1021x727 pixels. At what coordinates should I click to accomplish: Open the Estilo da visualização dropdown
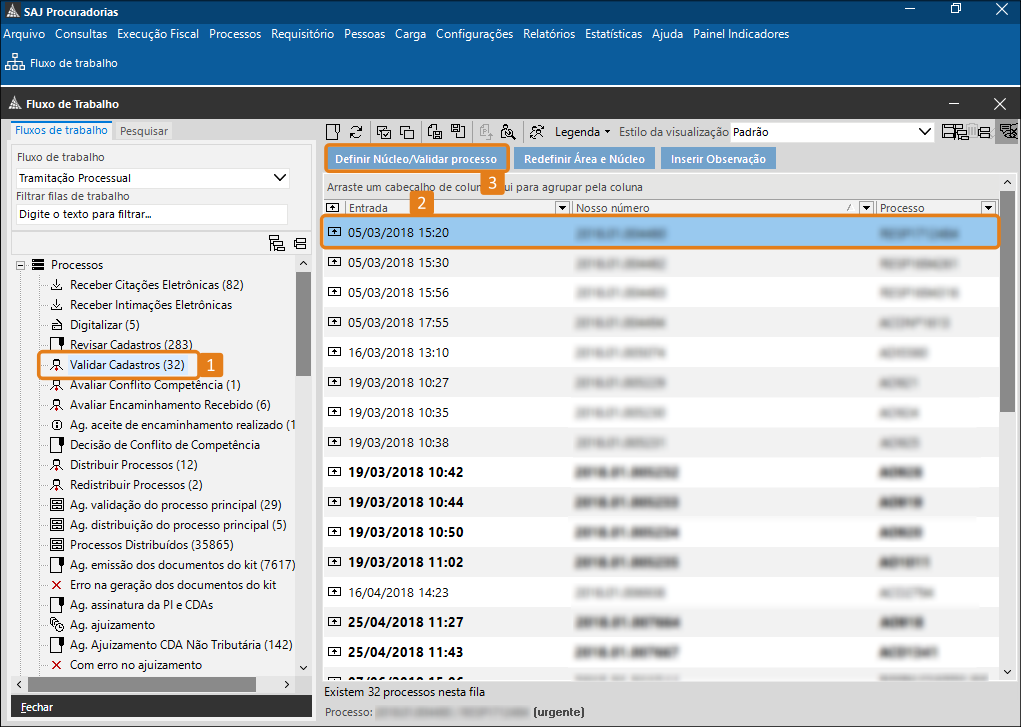tap(925, 132)
